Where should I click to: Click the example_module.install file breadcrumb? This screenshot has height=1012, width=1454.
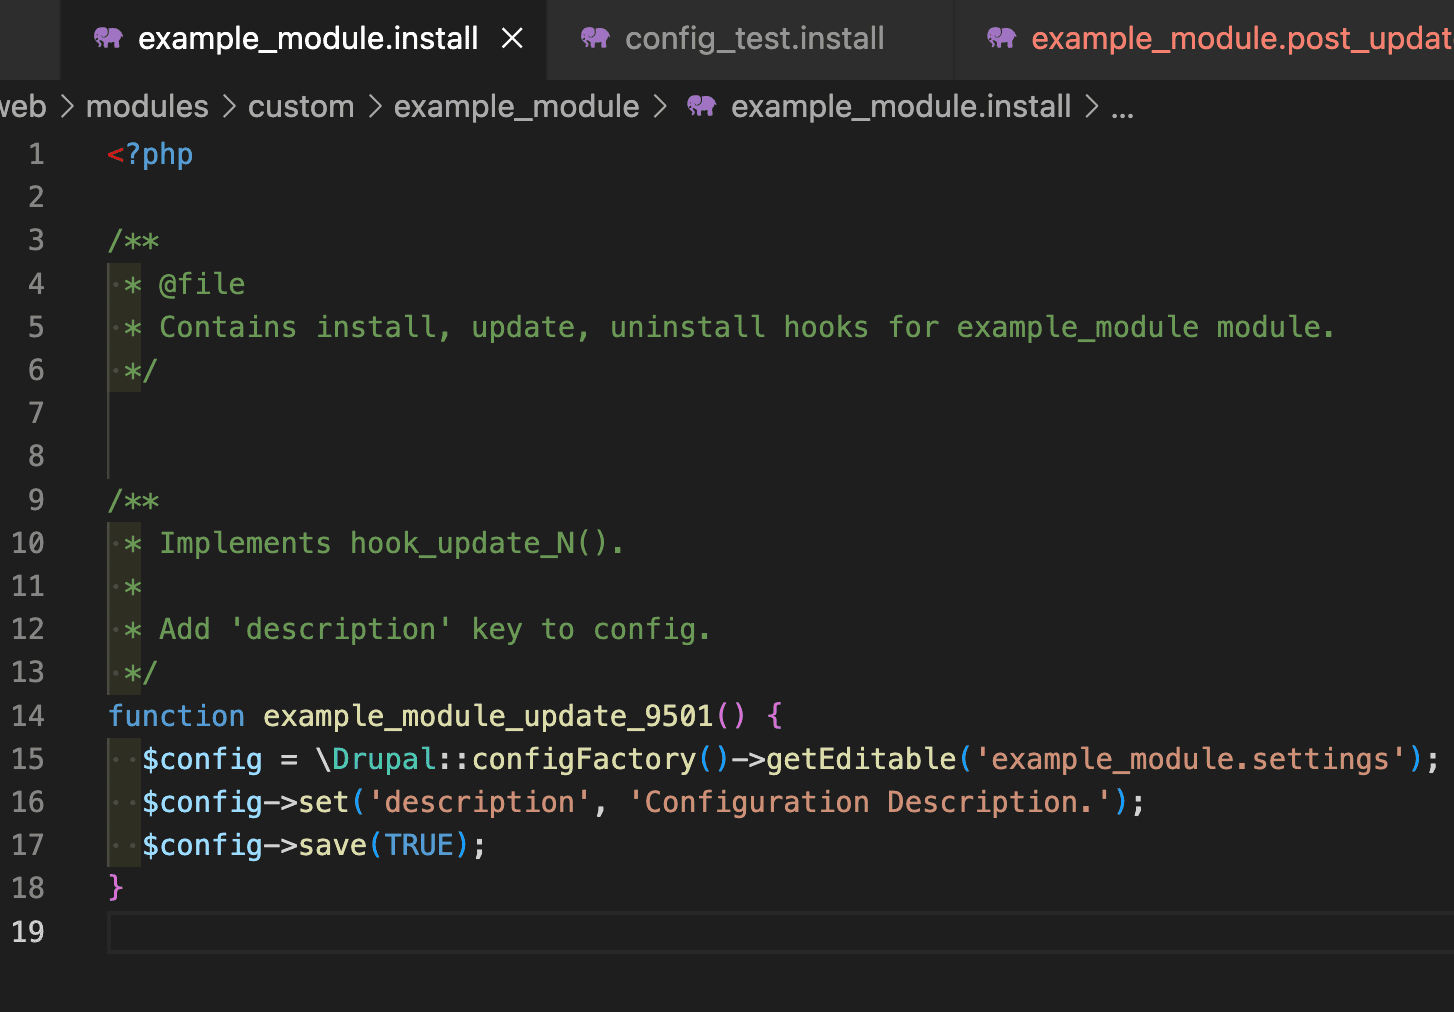pyautogui.click(x=900, y=106)
